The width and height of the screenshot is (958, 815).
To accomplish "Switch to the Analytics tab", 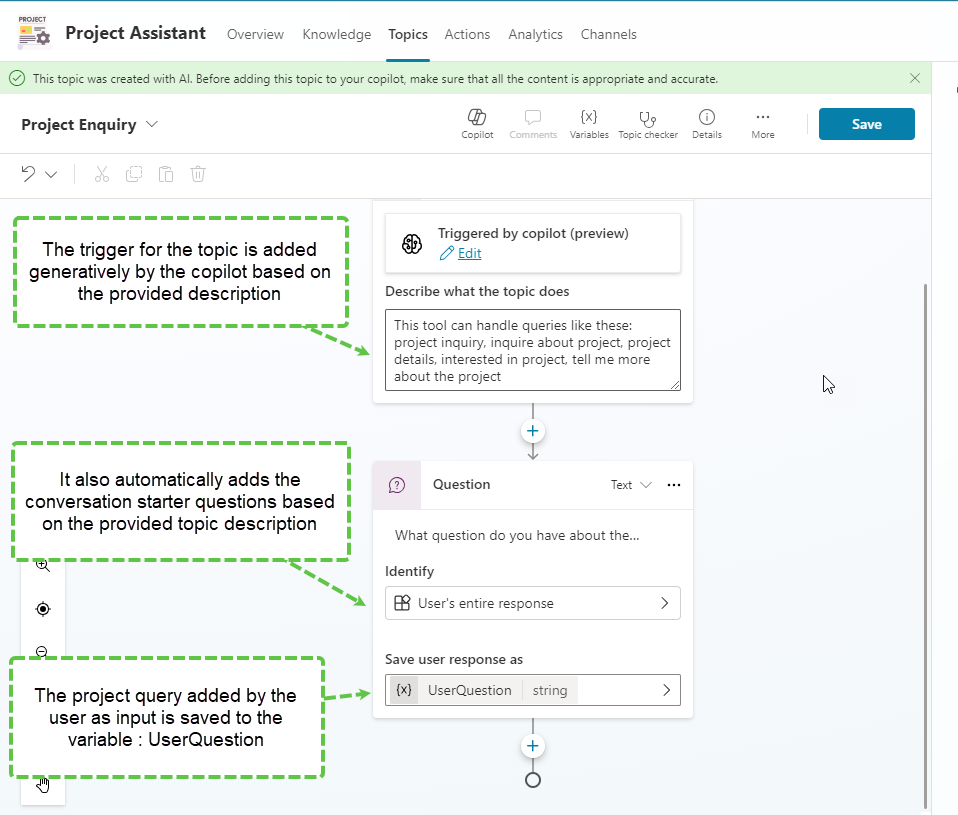I will [x=535, y=34].
